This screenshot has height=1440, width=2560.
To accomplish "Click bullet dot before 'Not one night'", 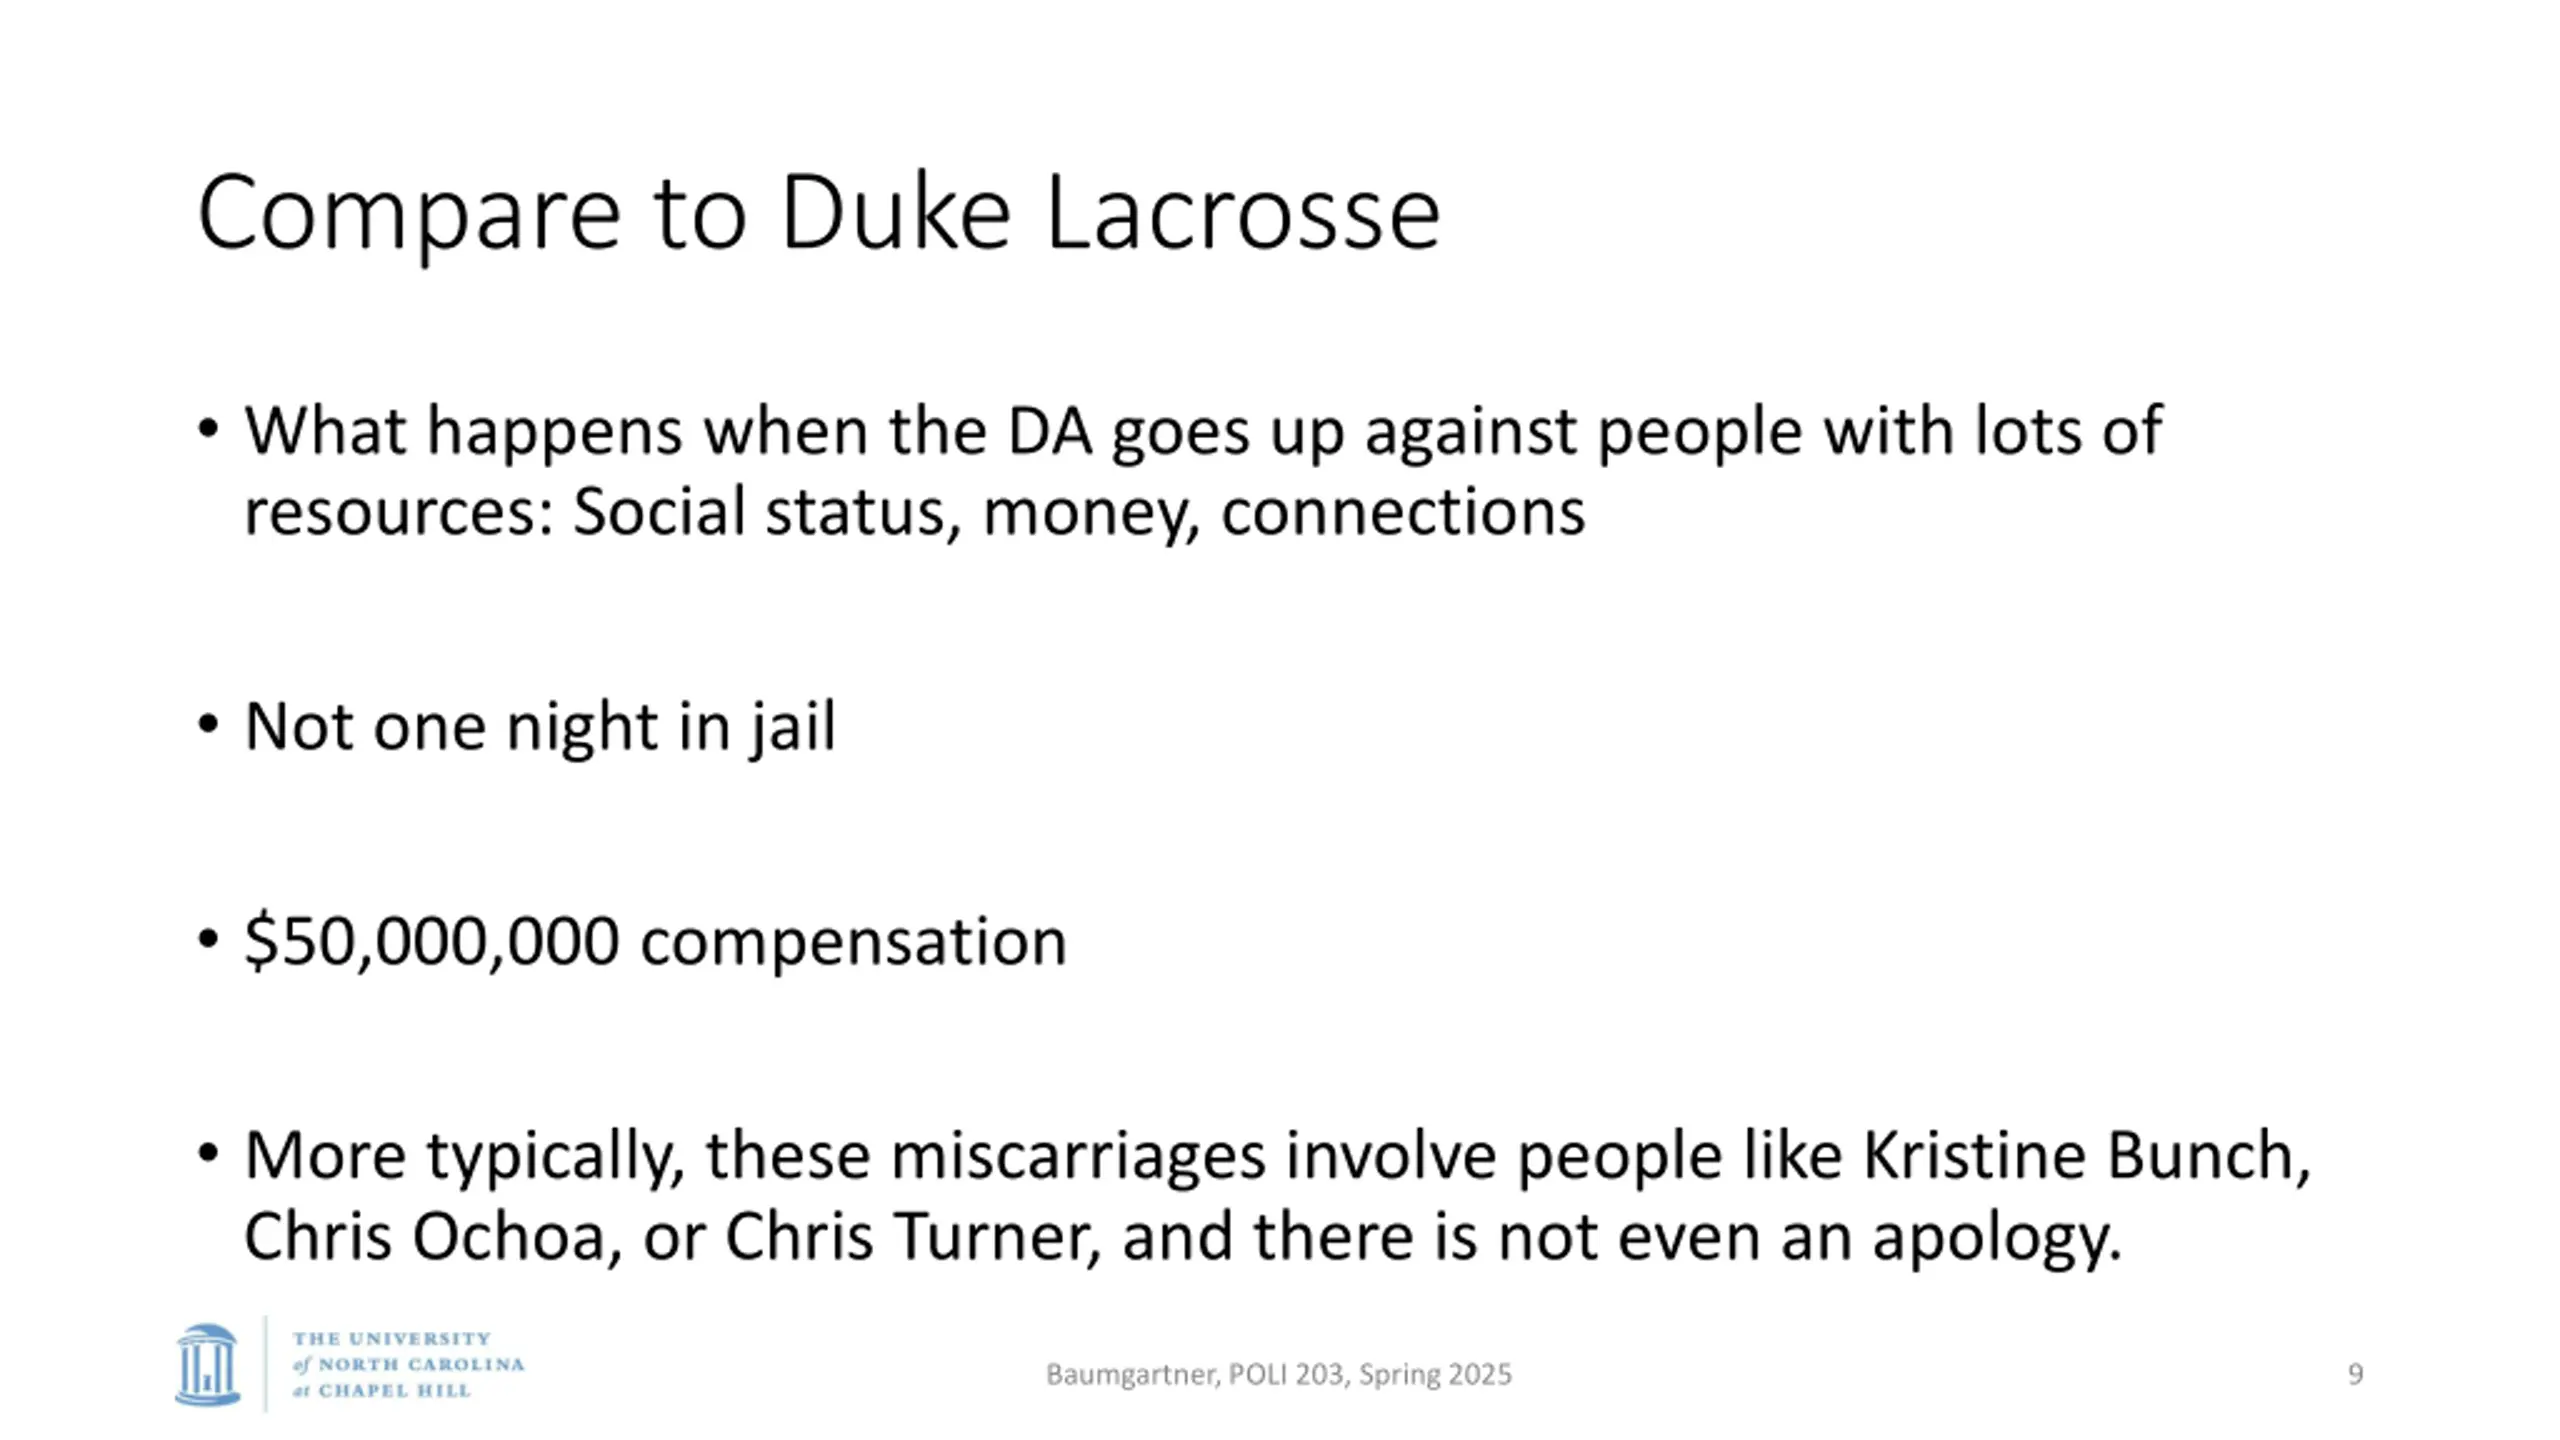I will click(x=208, y=724).
